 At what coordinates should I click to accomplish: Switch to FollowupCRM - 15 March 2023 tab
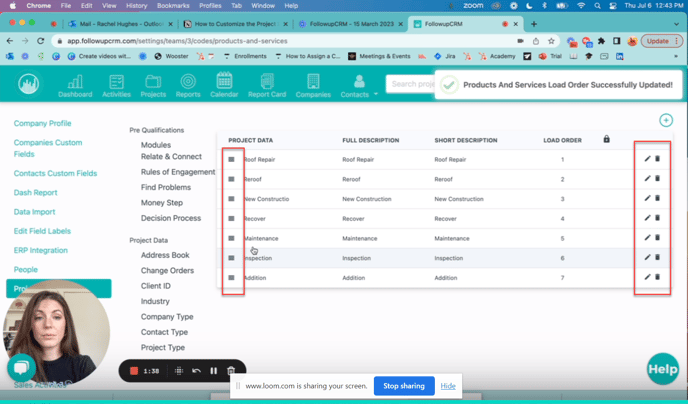[x=351, y=24]
